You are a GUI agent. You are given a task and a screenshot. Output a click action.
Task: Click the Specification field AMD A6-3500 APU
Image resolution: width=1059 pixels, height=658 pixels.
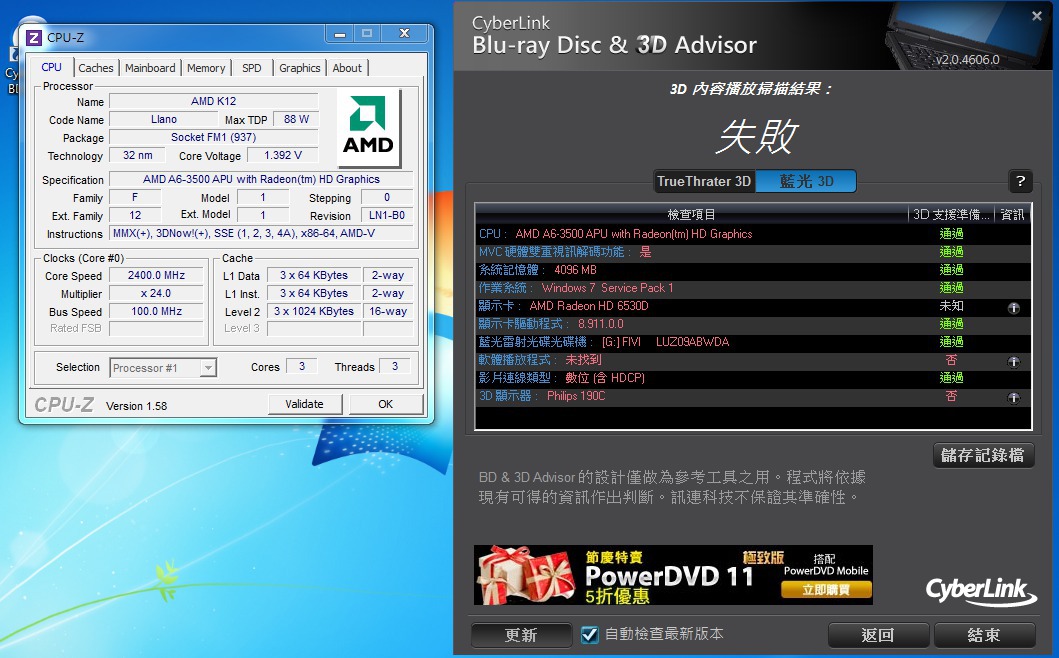tap(261, 179)
